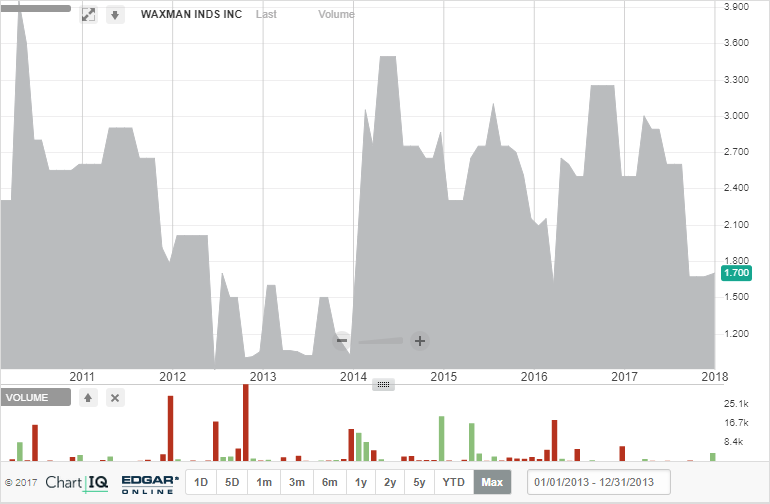Expand chart to full screen
This screenshot has width=770, height=504.
pyautogui.click(x=88, y=15)
